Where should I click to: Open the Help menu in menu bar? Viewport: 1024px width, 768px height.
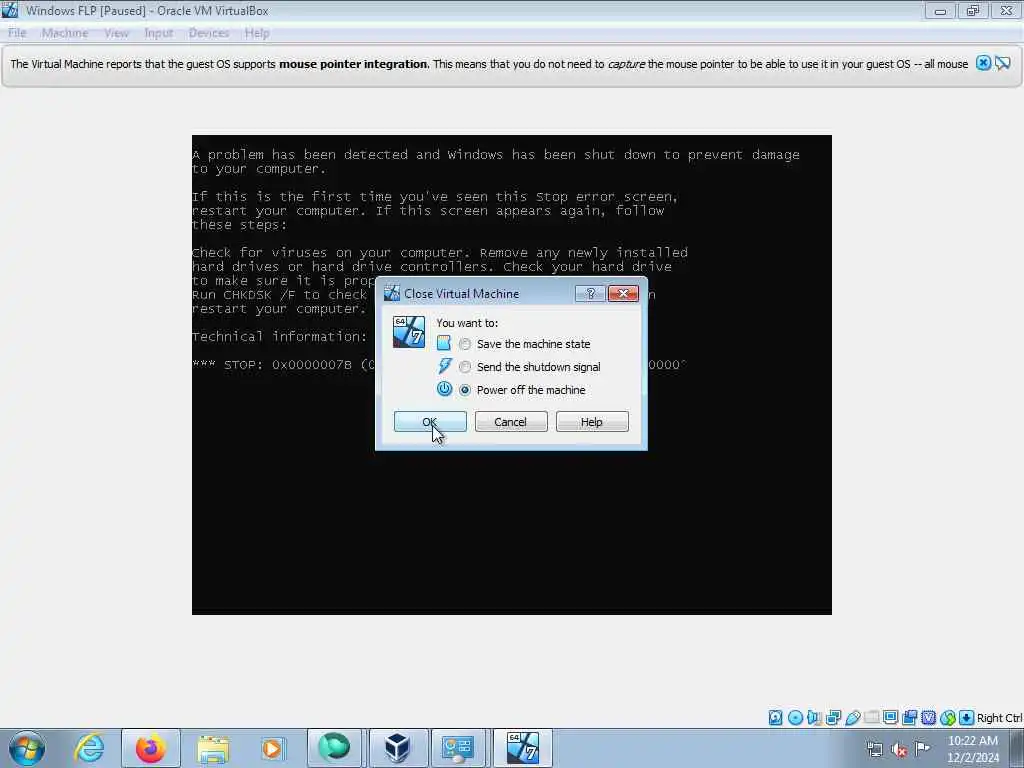click(x=257, y=33)
